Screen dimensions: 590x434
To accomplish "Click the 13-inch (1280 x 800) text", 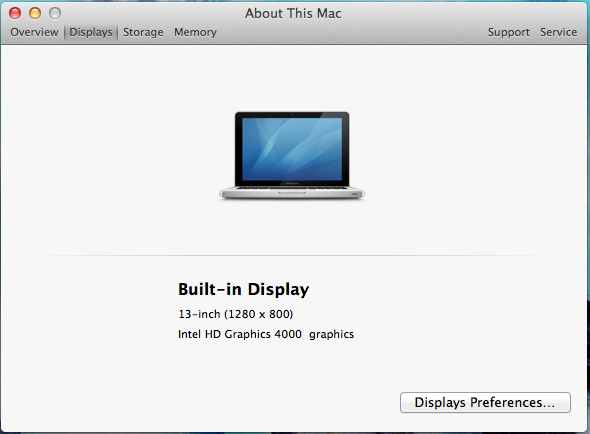I will (236, 314).
